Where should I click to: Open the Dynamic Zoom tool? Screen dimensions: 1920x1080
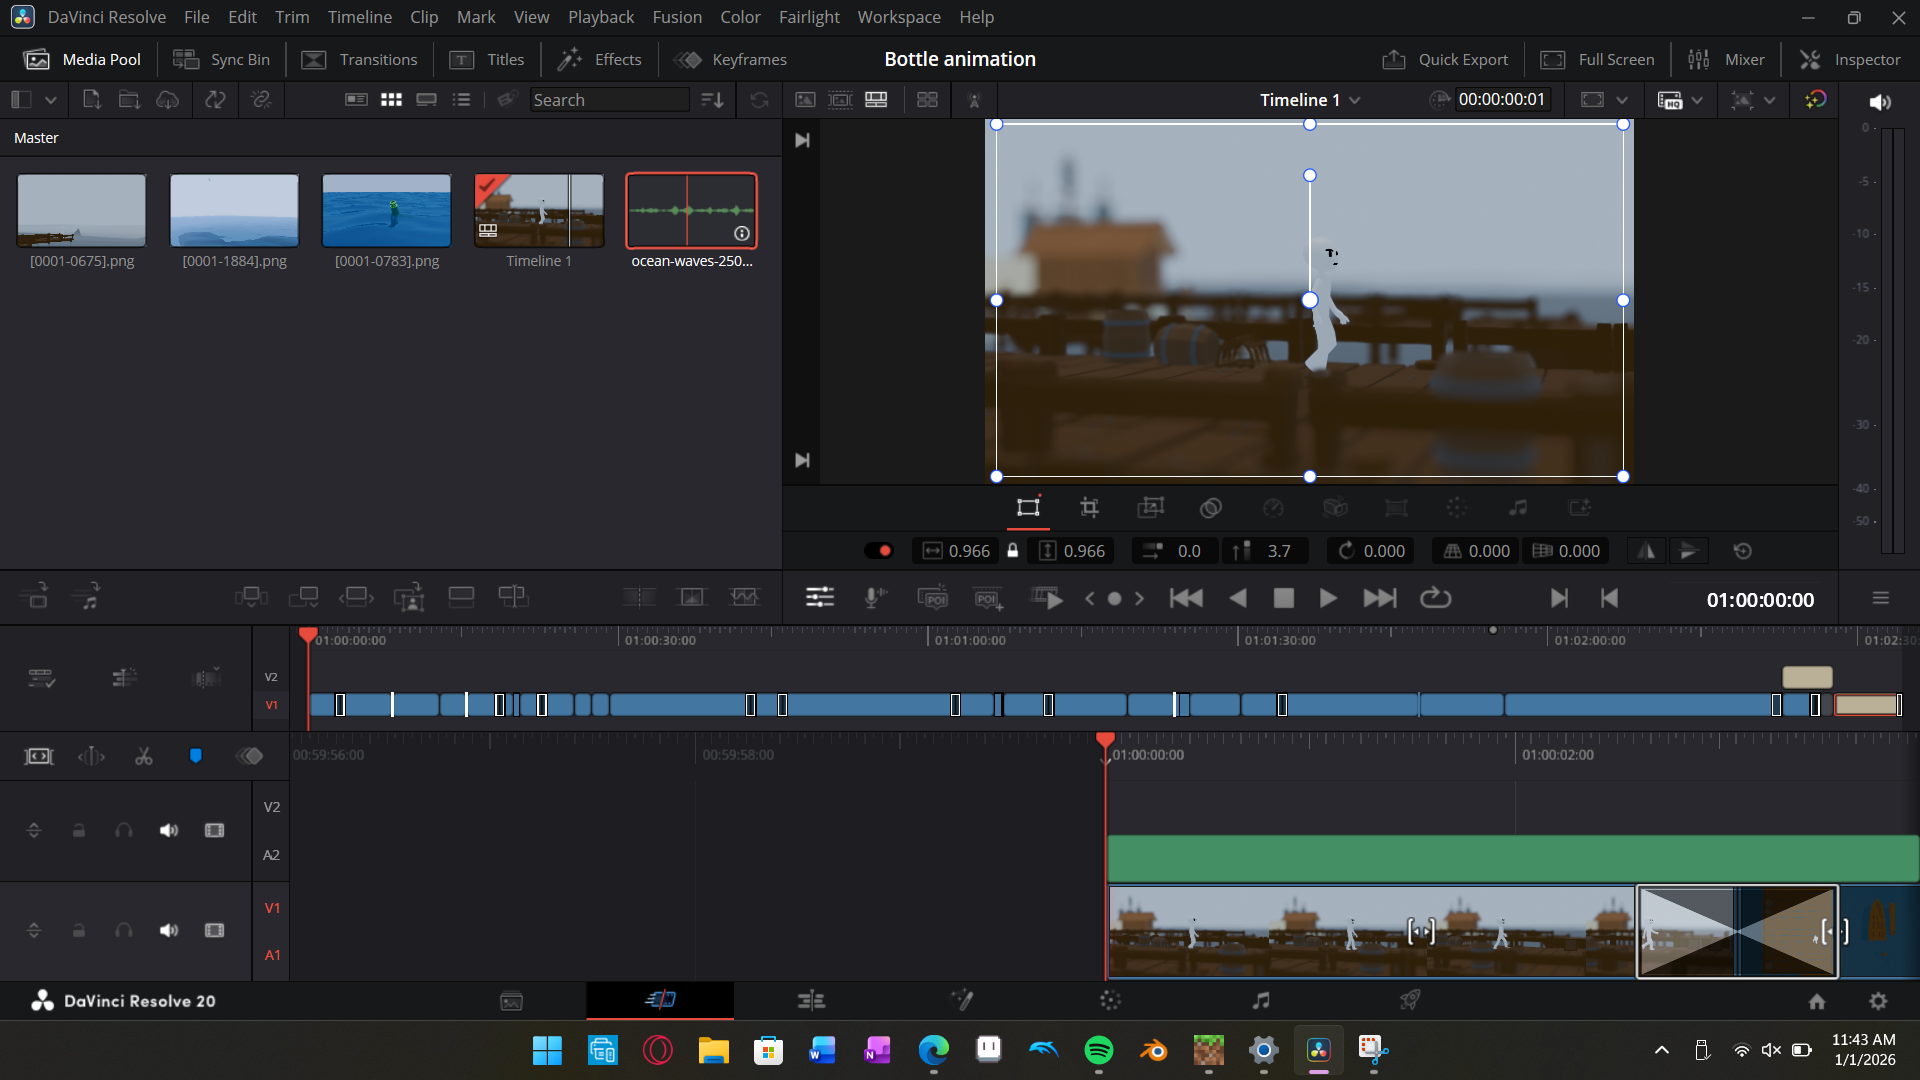1151,508
